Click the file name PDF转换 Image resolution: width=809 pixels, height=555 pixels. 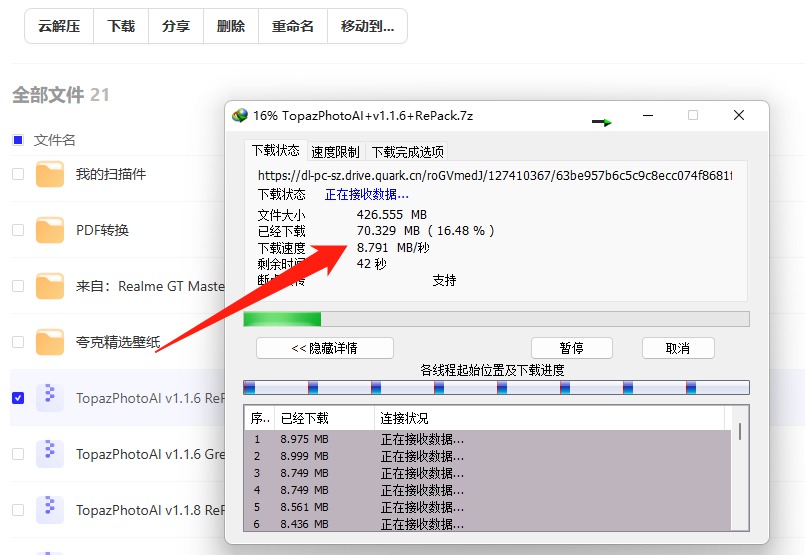[x=102, y=230]
